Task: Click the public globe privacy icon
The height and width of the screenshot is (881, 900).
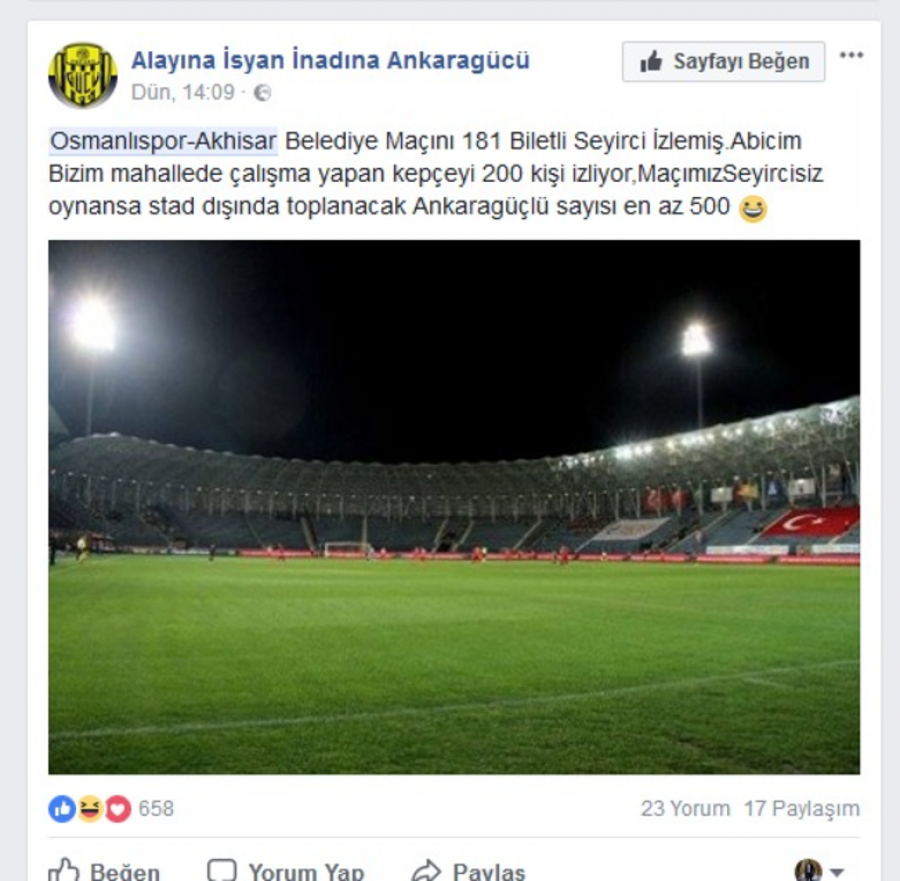Action: [x=262, y=92]
